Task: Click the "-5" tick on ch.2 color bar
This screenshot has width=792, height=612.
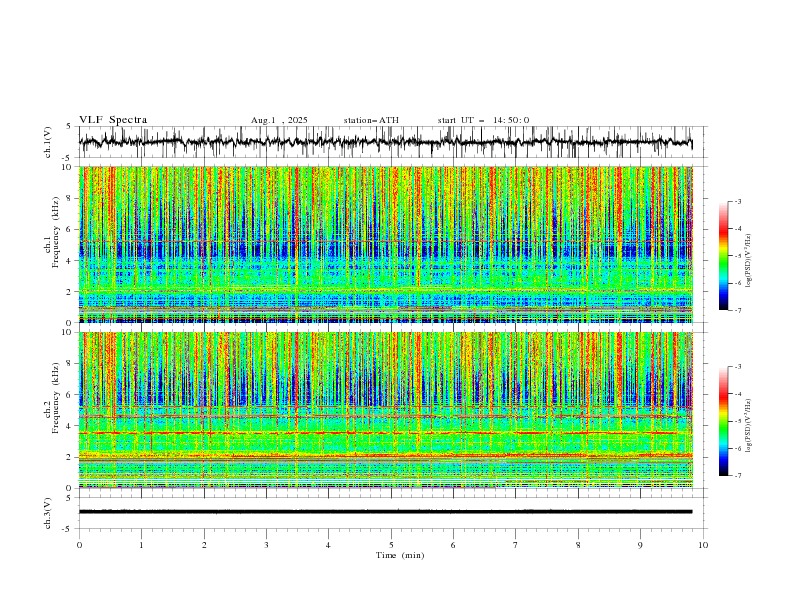Action: click(737, 421)
